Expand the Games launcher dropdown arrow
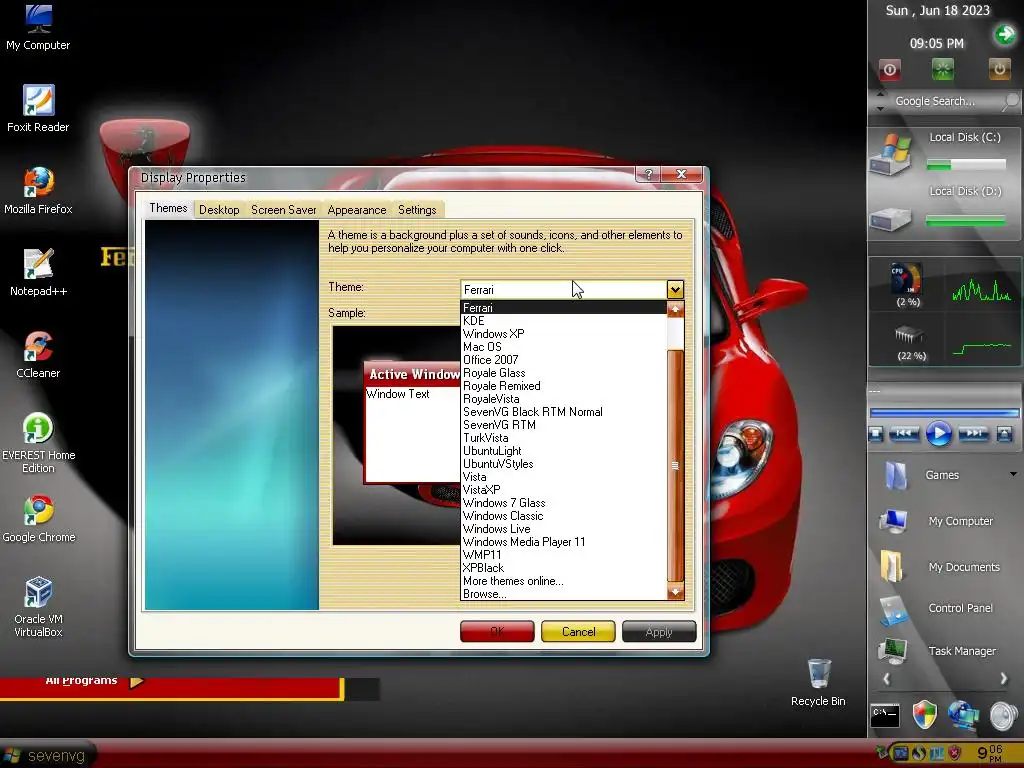The image size is (1024, 768). pyautogui.click(x=1013, y=474)
